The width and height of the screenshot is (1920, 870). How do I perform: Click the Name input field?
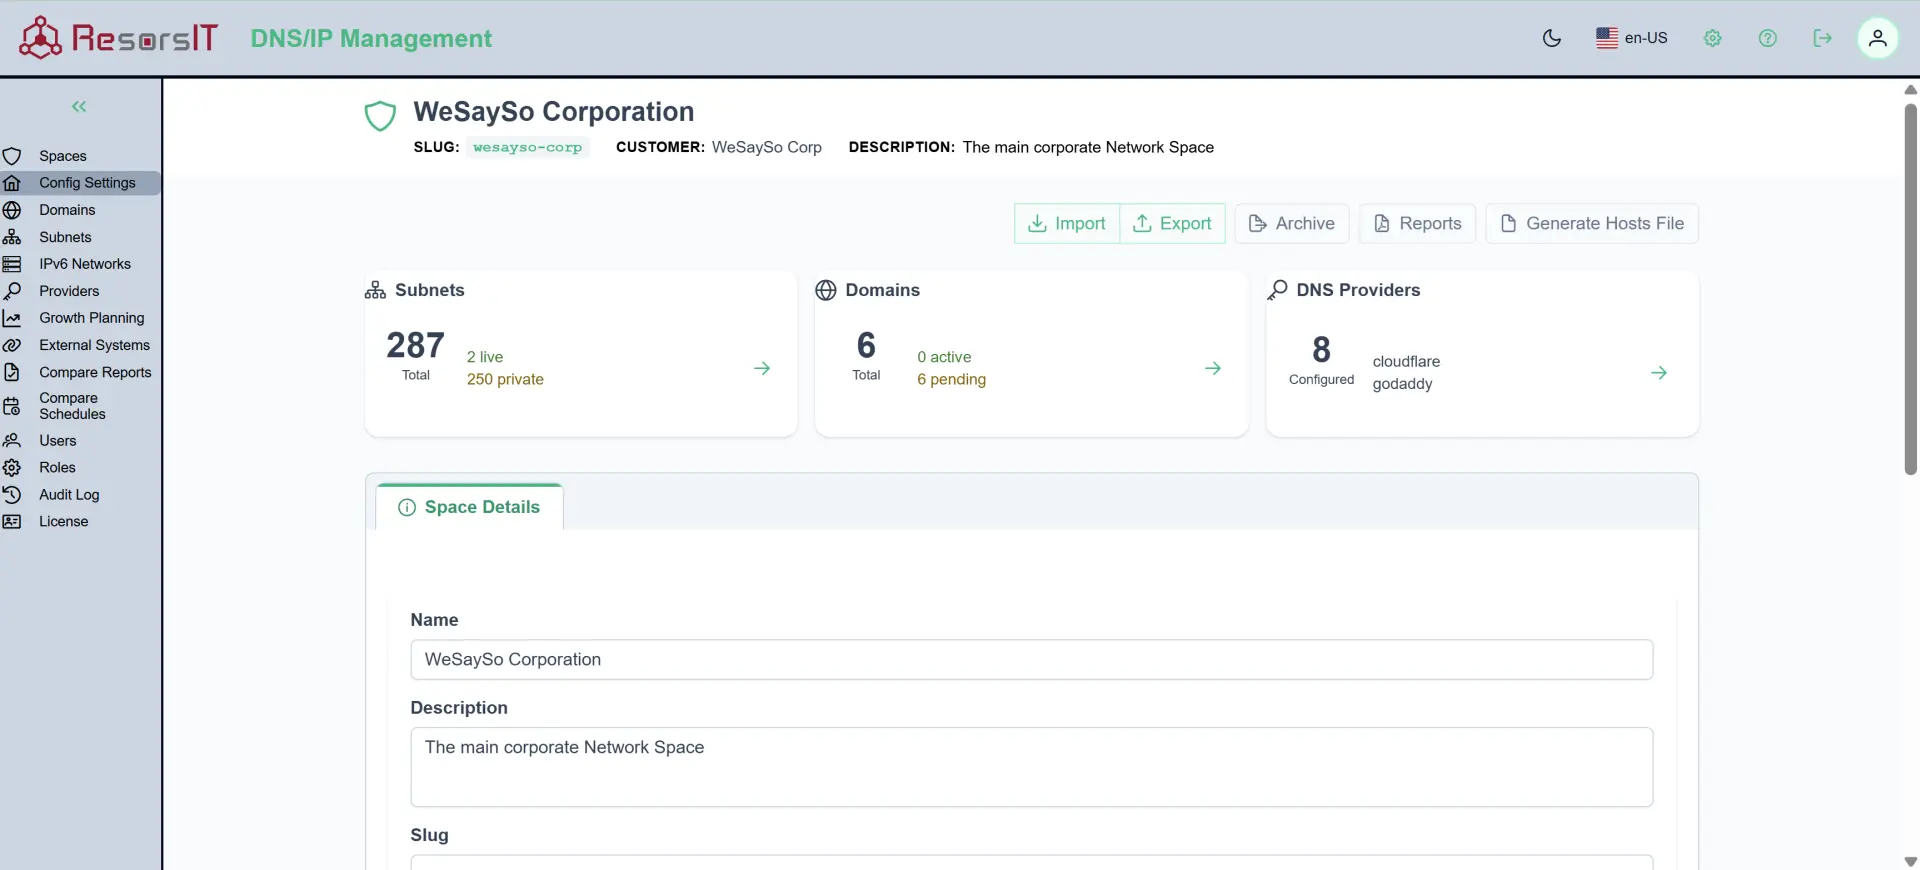pyautogui.click(x=1031, y=659)
